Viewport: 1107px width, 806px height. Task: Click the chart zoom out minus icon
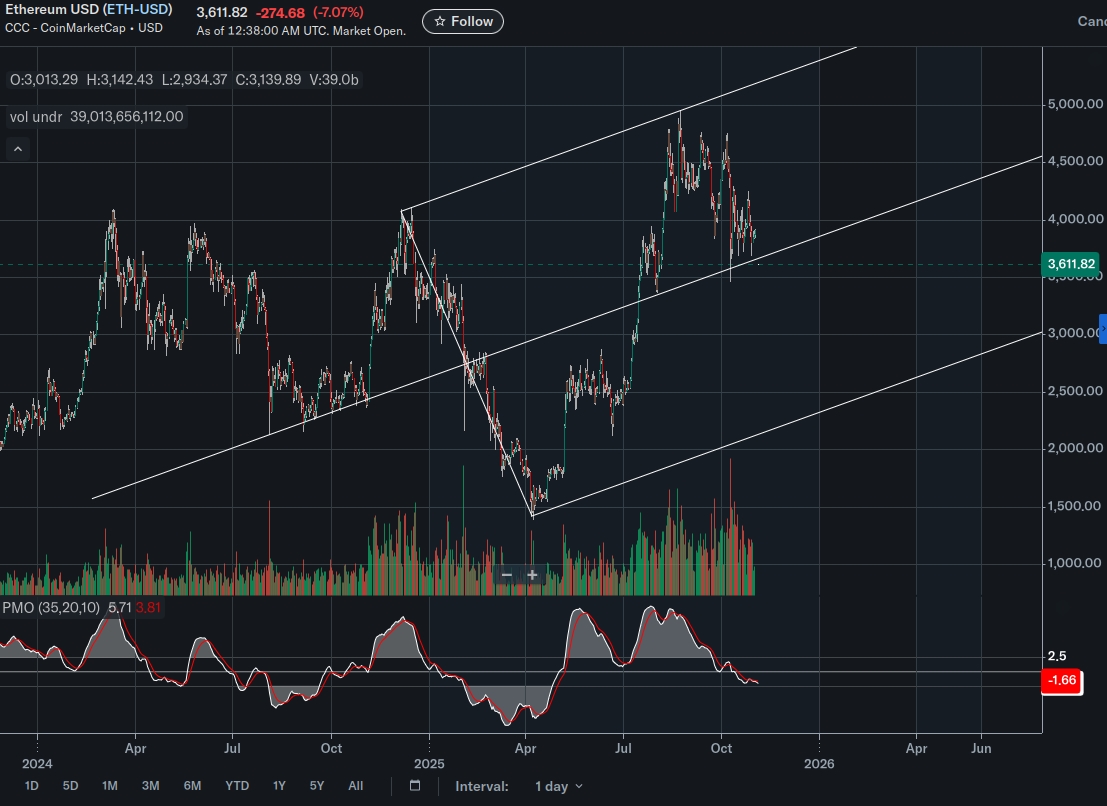click(x=507, y=575)
